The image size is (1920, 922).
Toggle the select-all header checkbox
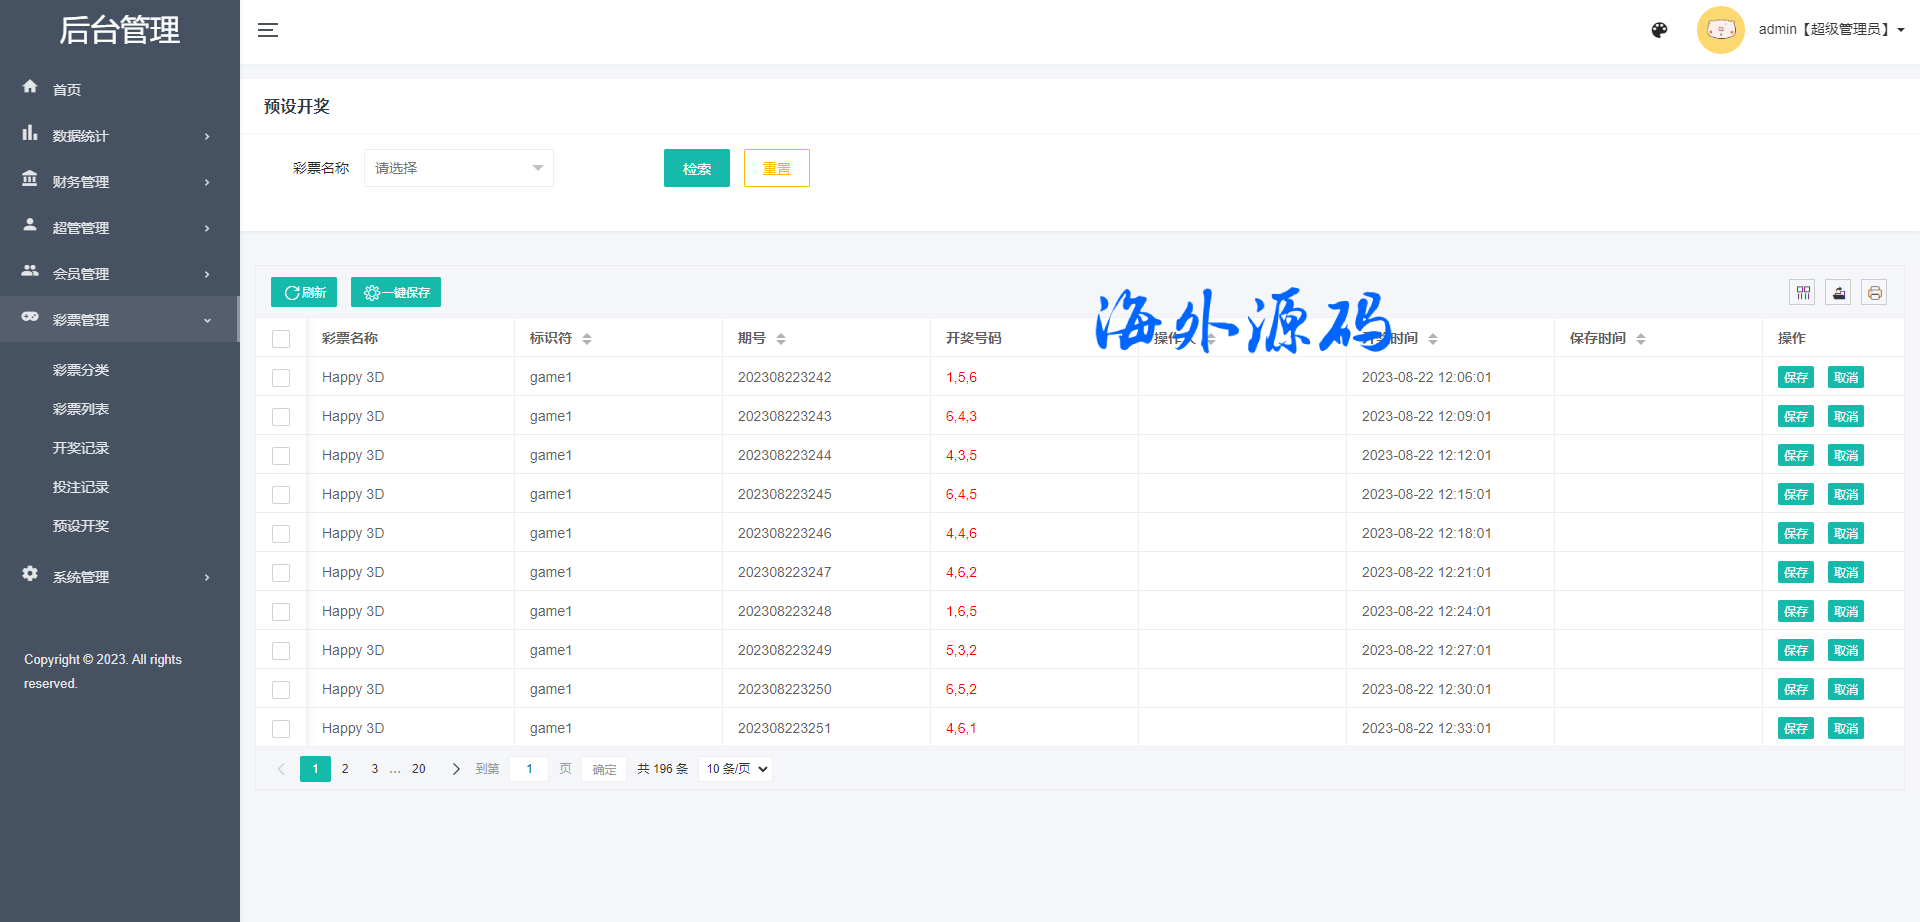click(281, 339)
